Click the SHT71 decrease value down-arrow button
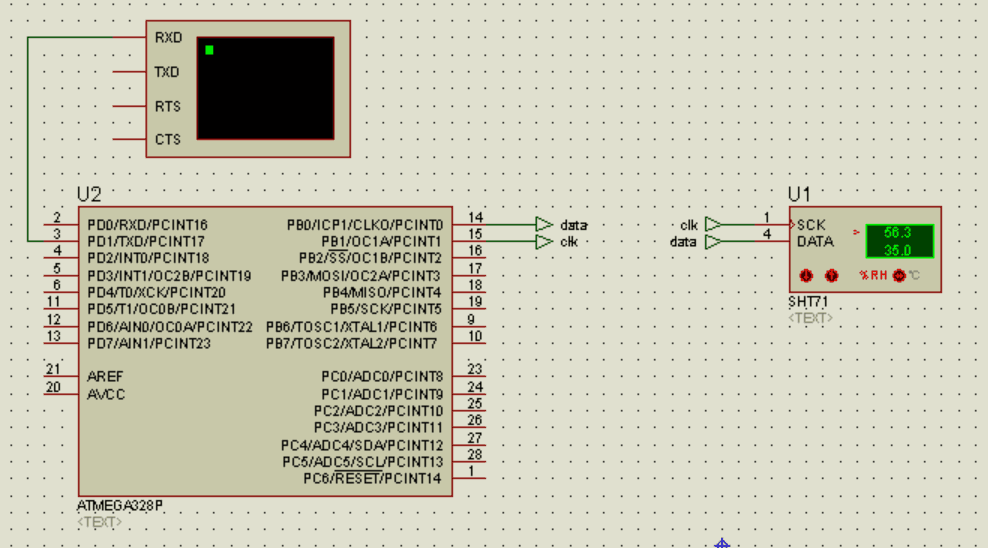Viewport: 988px width, 548px height. [807, 275]
